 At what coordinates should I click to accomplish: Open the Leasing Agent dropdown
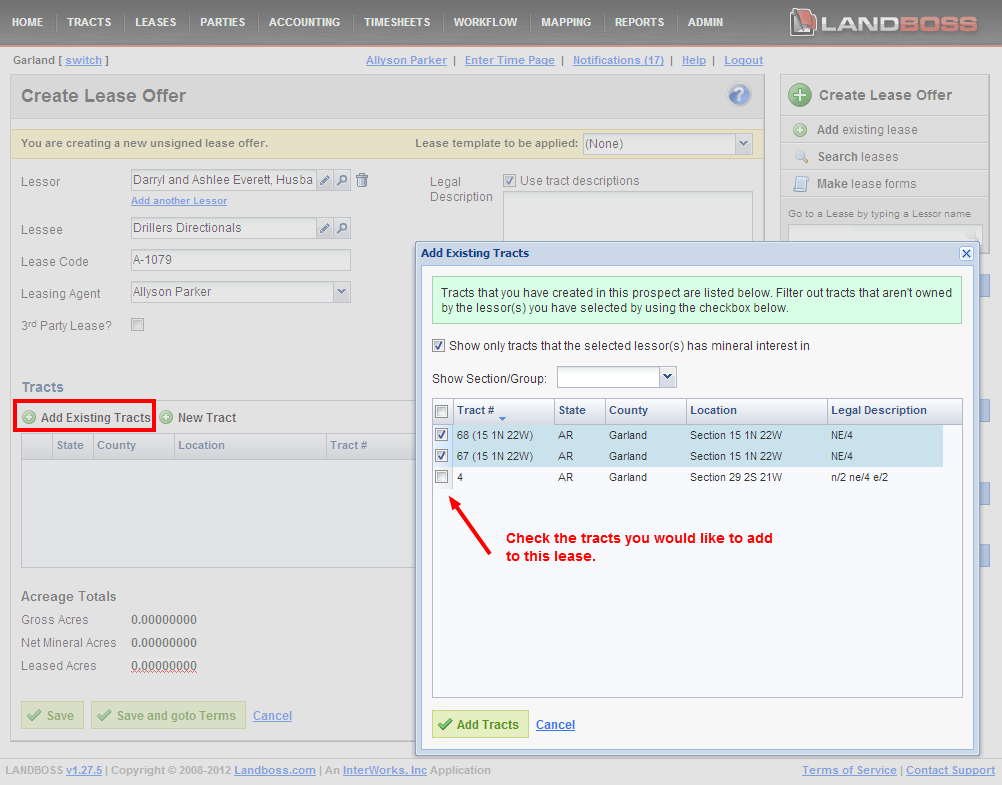[341, 292]
